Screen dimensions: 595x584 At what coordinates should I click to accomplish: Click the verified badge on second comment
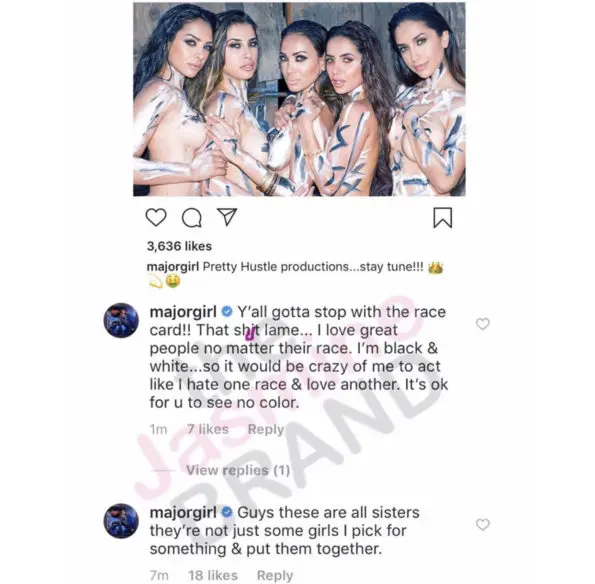click(x=227, y=512)
